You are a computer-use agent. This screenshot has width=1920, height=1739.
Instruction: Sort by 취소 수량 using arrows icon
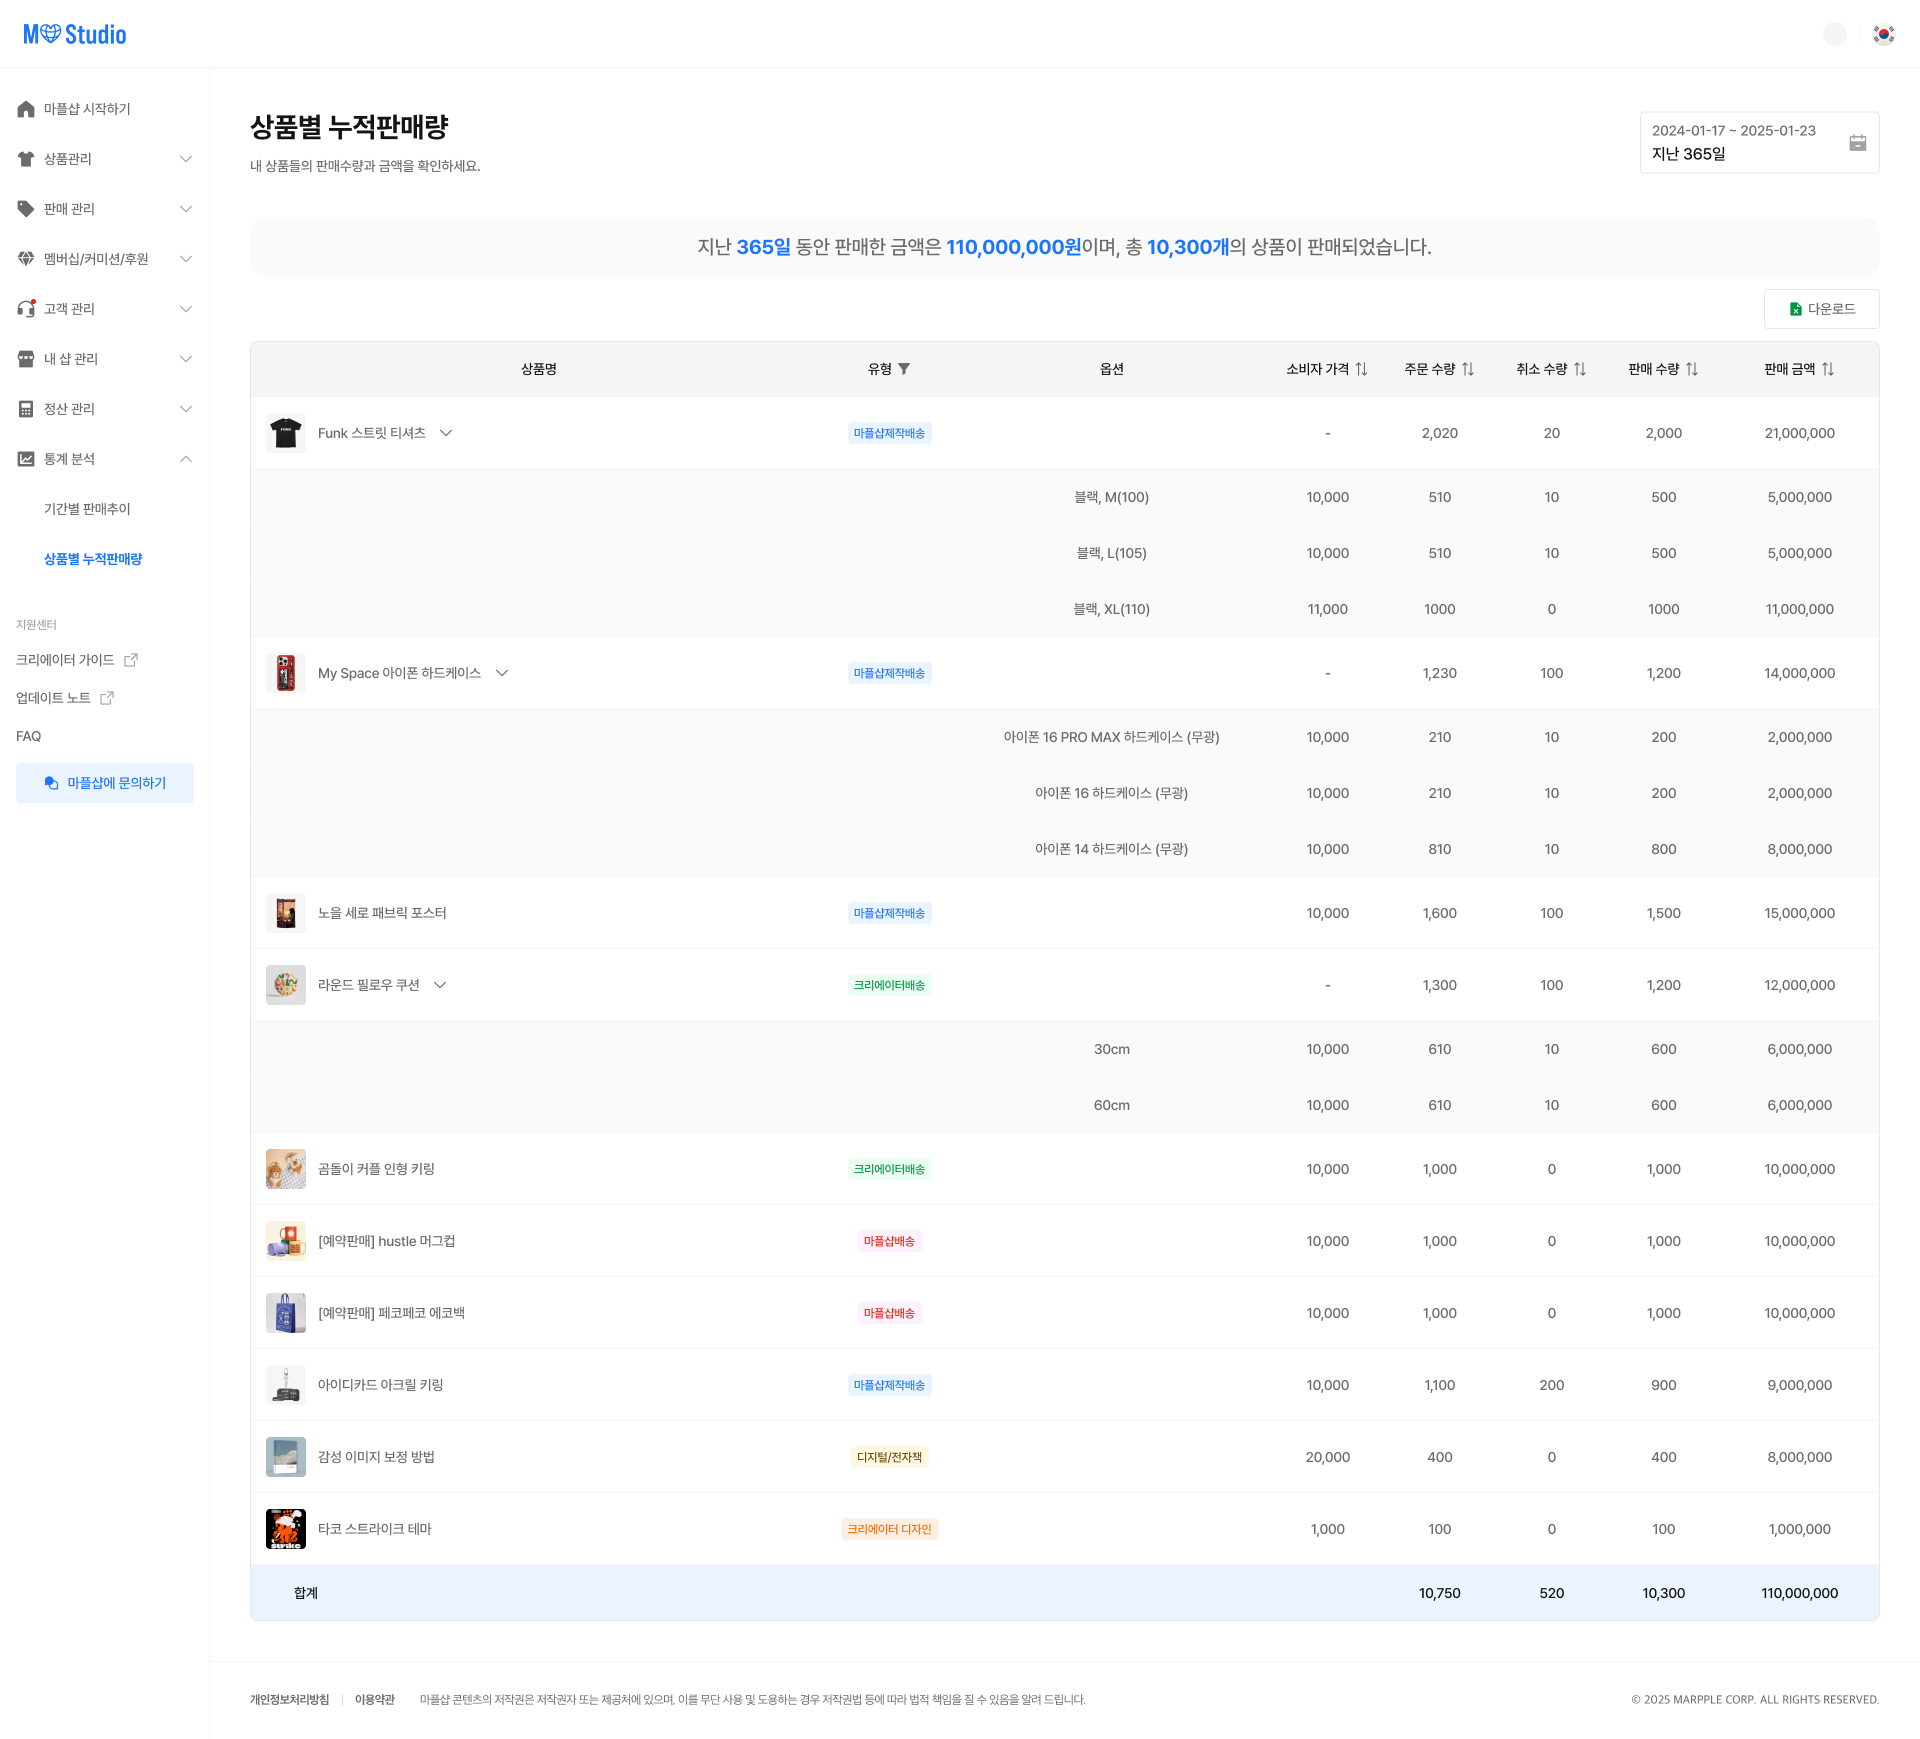point(1579,369)
